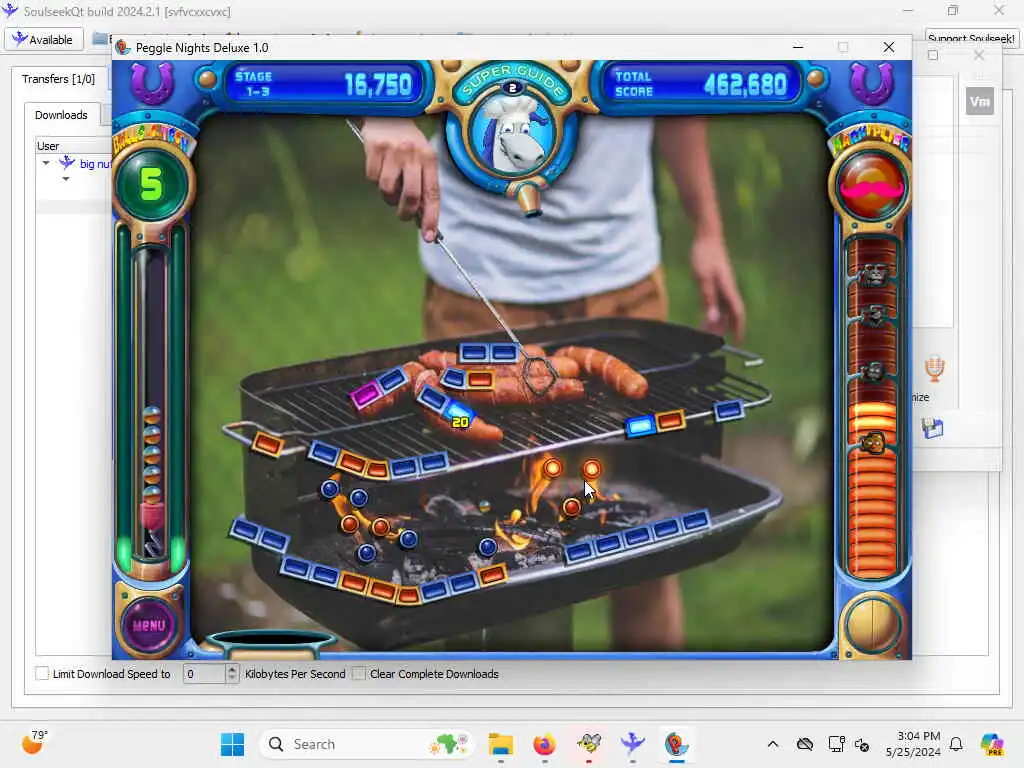1024x768 pixels.
Task: Open the weather widget showing 79°
Action: point(35,742)
